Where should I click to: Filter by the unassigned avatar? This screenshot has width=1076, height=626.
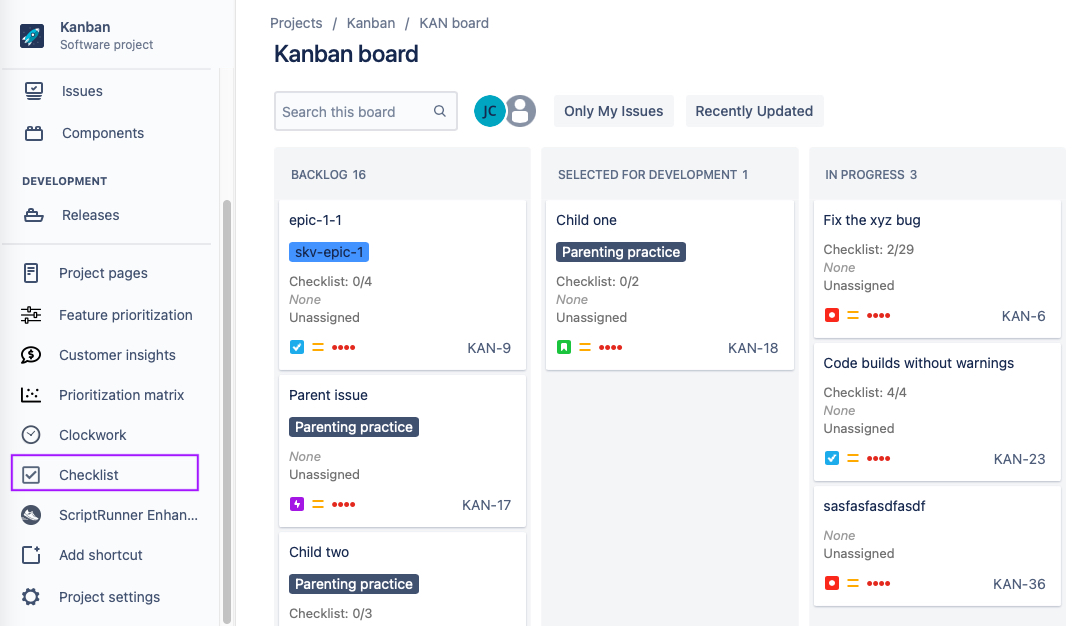(521, 111)
